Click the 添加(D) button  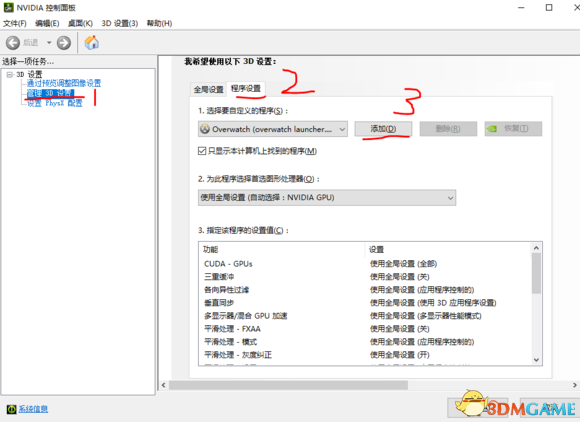(383, 129)
